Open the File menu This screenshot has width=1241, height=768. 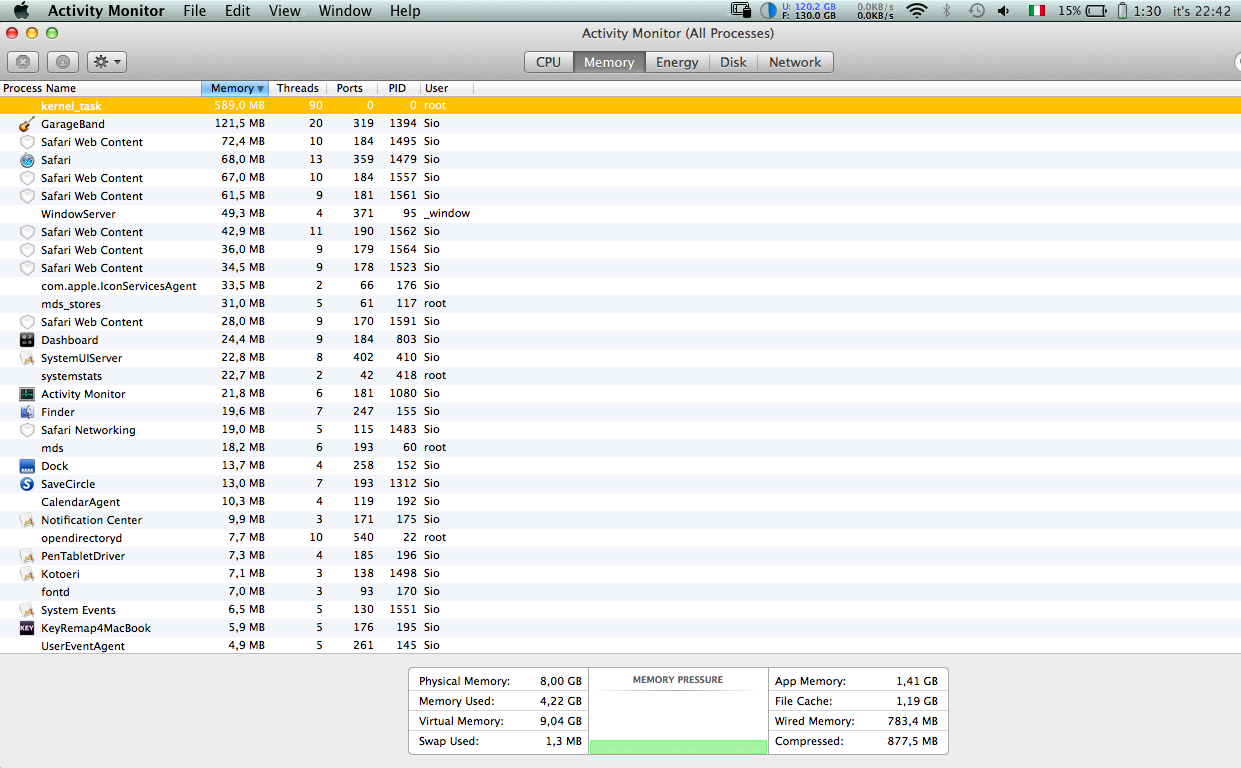pos(195,11)
